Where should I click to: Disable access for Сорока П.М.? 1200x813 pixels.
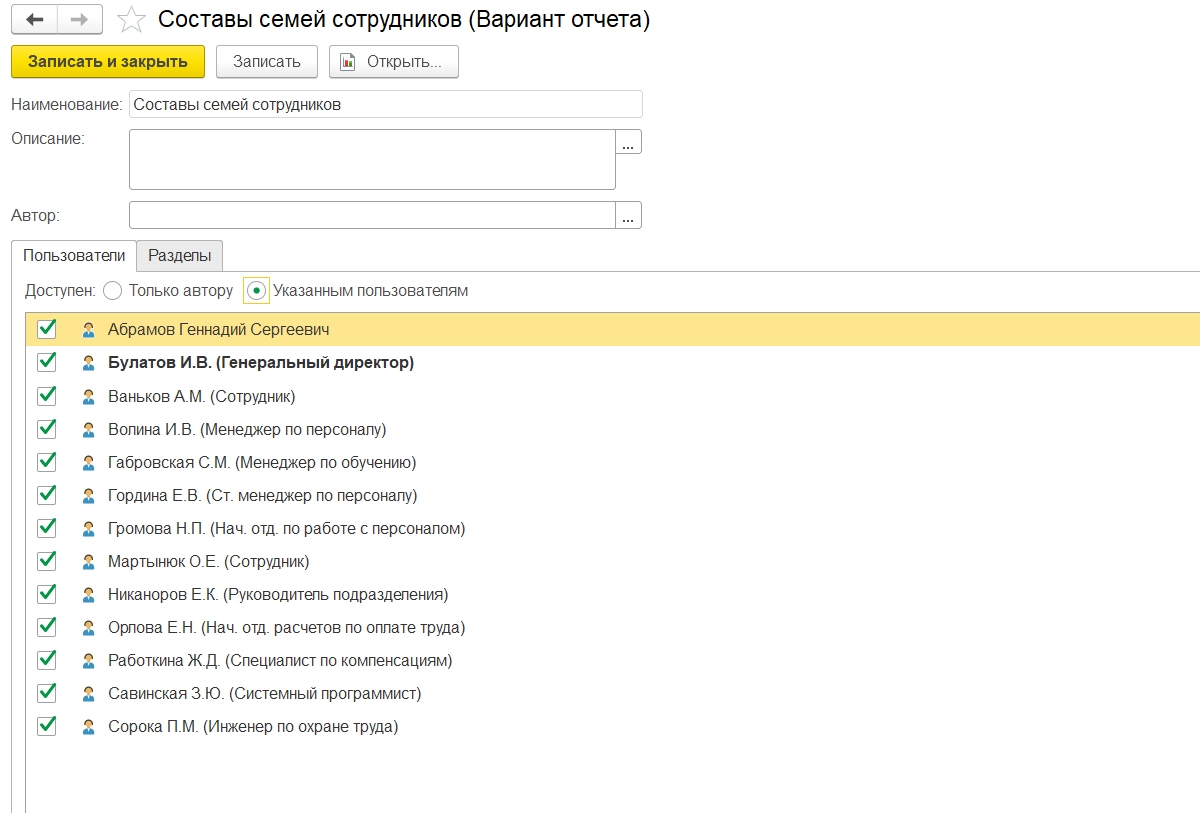pyautogui.click(x=46, y=726)
